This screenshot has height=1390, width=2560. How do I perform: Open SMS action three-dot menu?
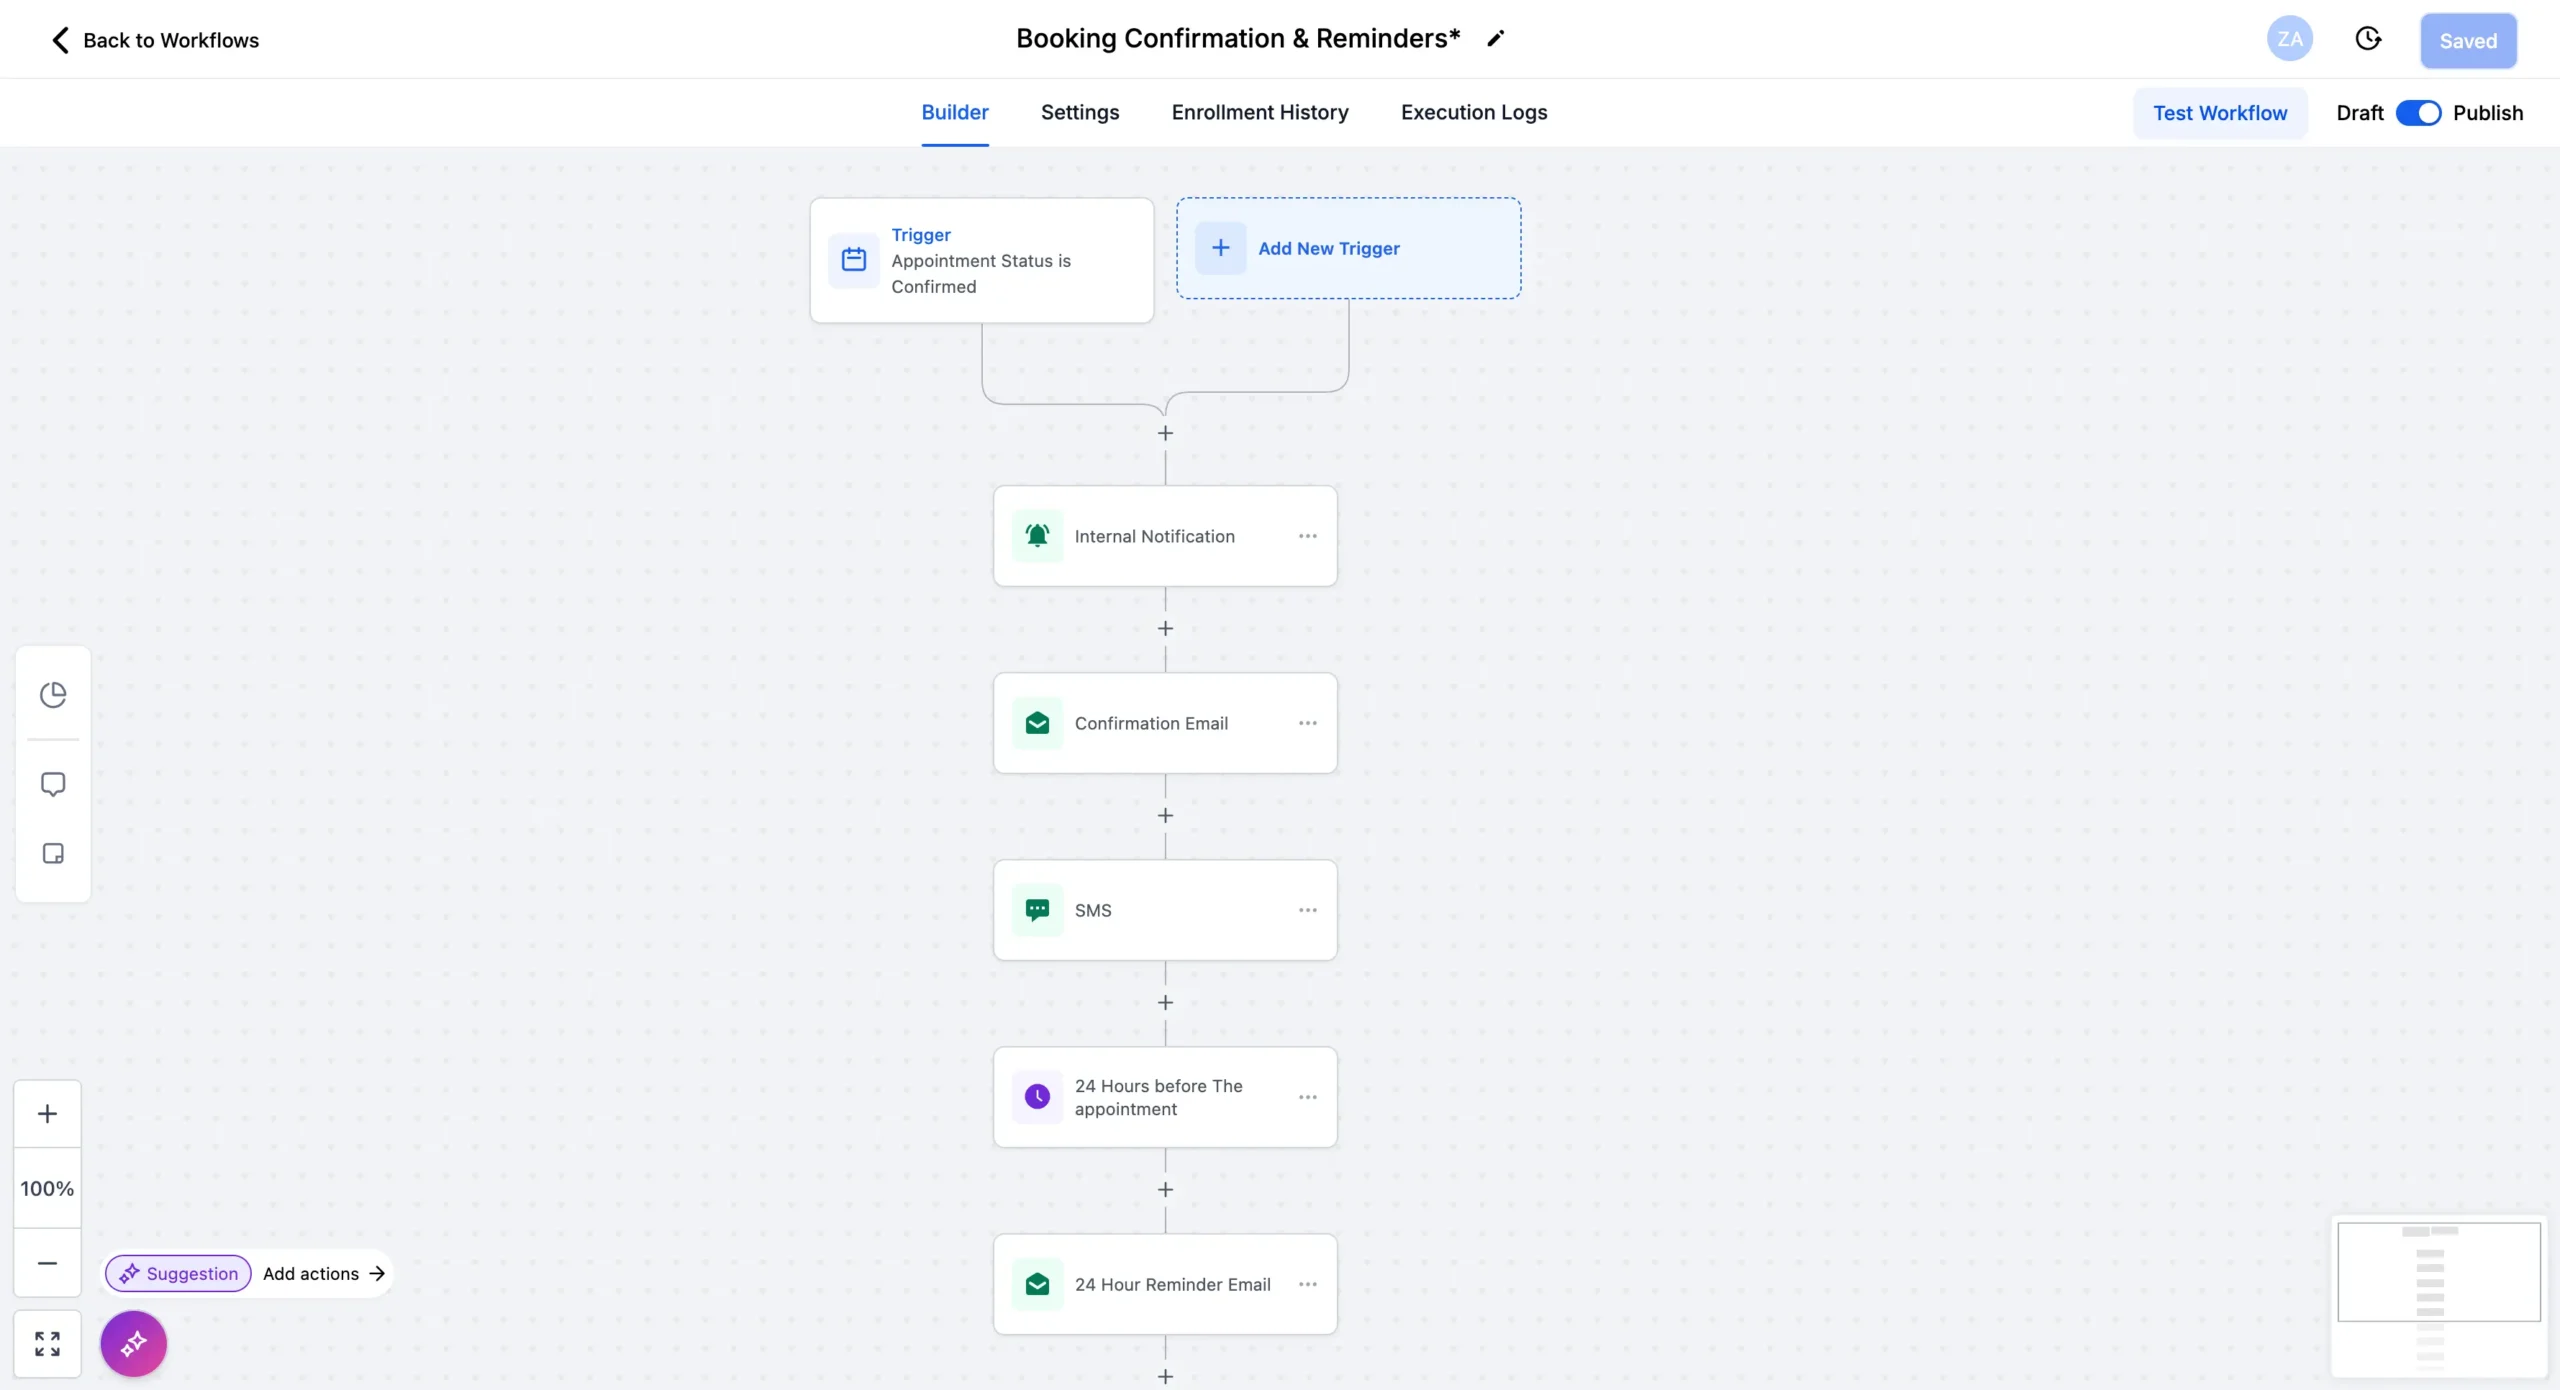pyautogui.click(x=1307, y=910)
